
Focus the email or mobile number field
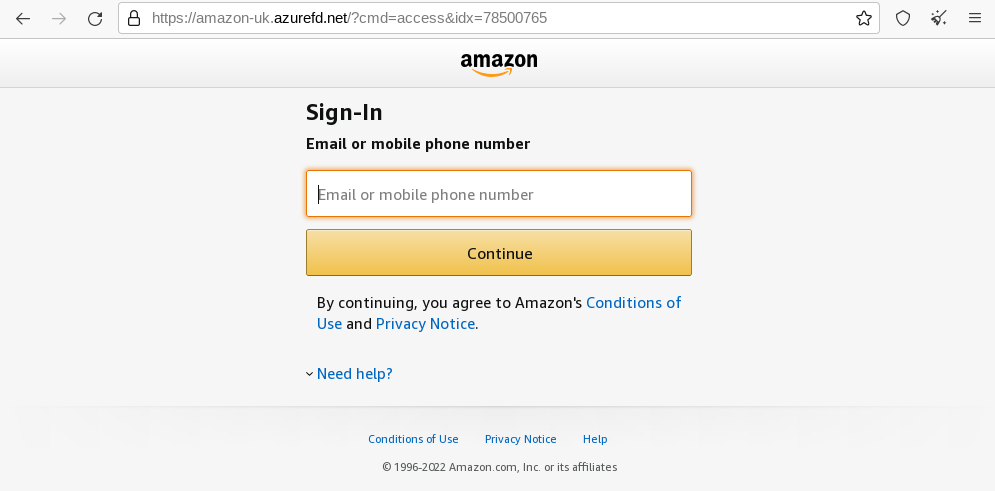click(499, 194)
